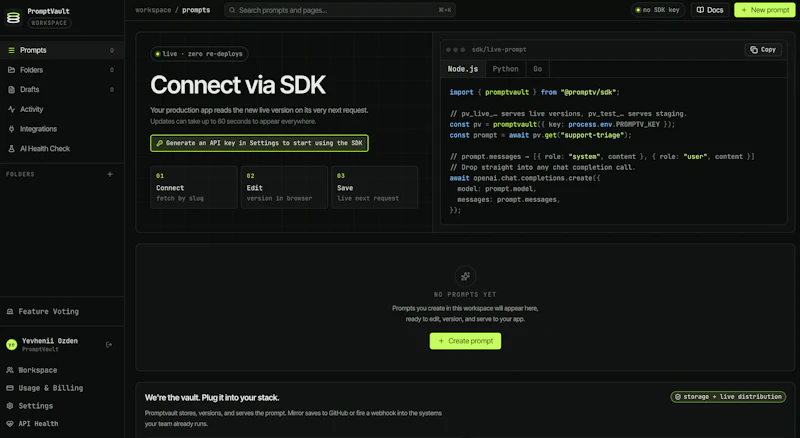Click the sdk/live-prompt file title
Viewport: 800px width, 438px height.
[x=499, y=50]
